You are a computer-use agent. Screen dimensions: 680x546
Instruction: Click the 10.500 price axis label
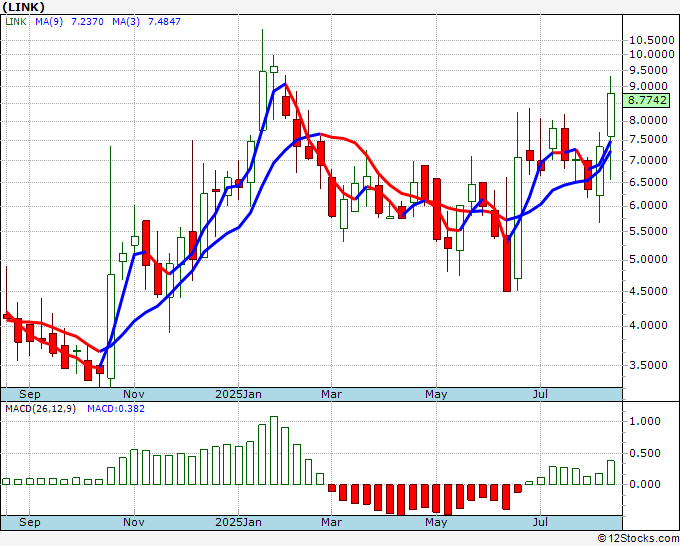coord(650,40)
